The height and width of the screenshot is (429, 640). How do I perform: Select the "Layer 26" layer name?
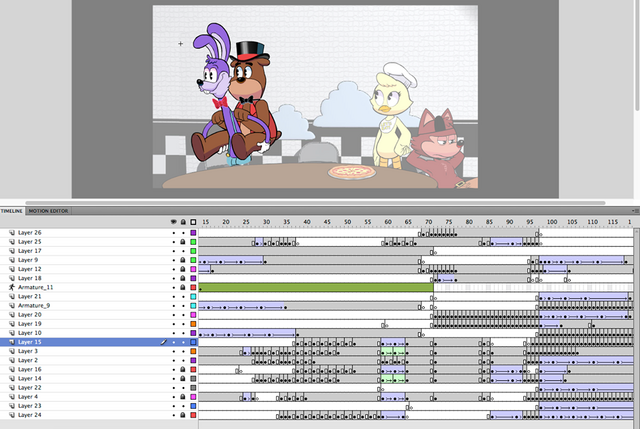tap(29, 233)
